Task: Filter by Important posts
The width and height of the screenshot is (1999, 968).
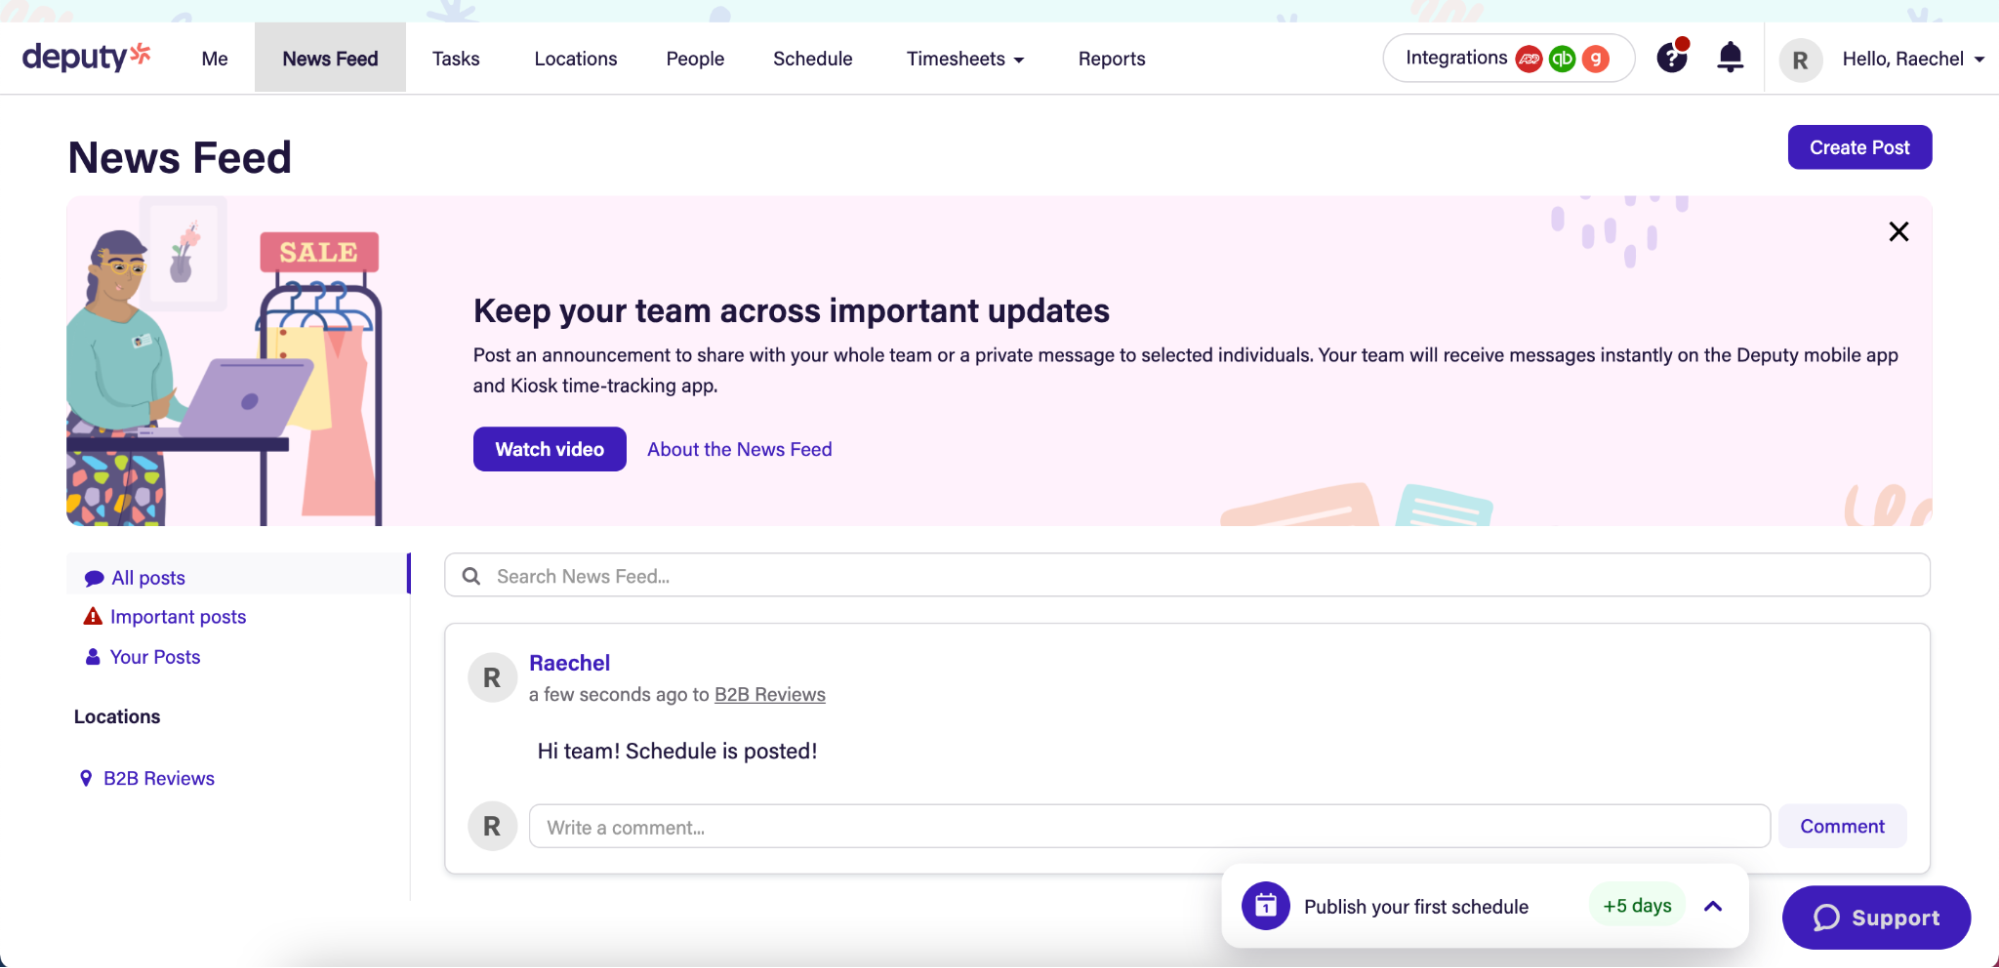Action: tap(177, 617)
